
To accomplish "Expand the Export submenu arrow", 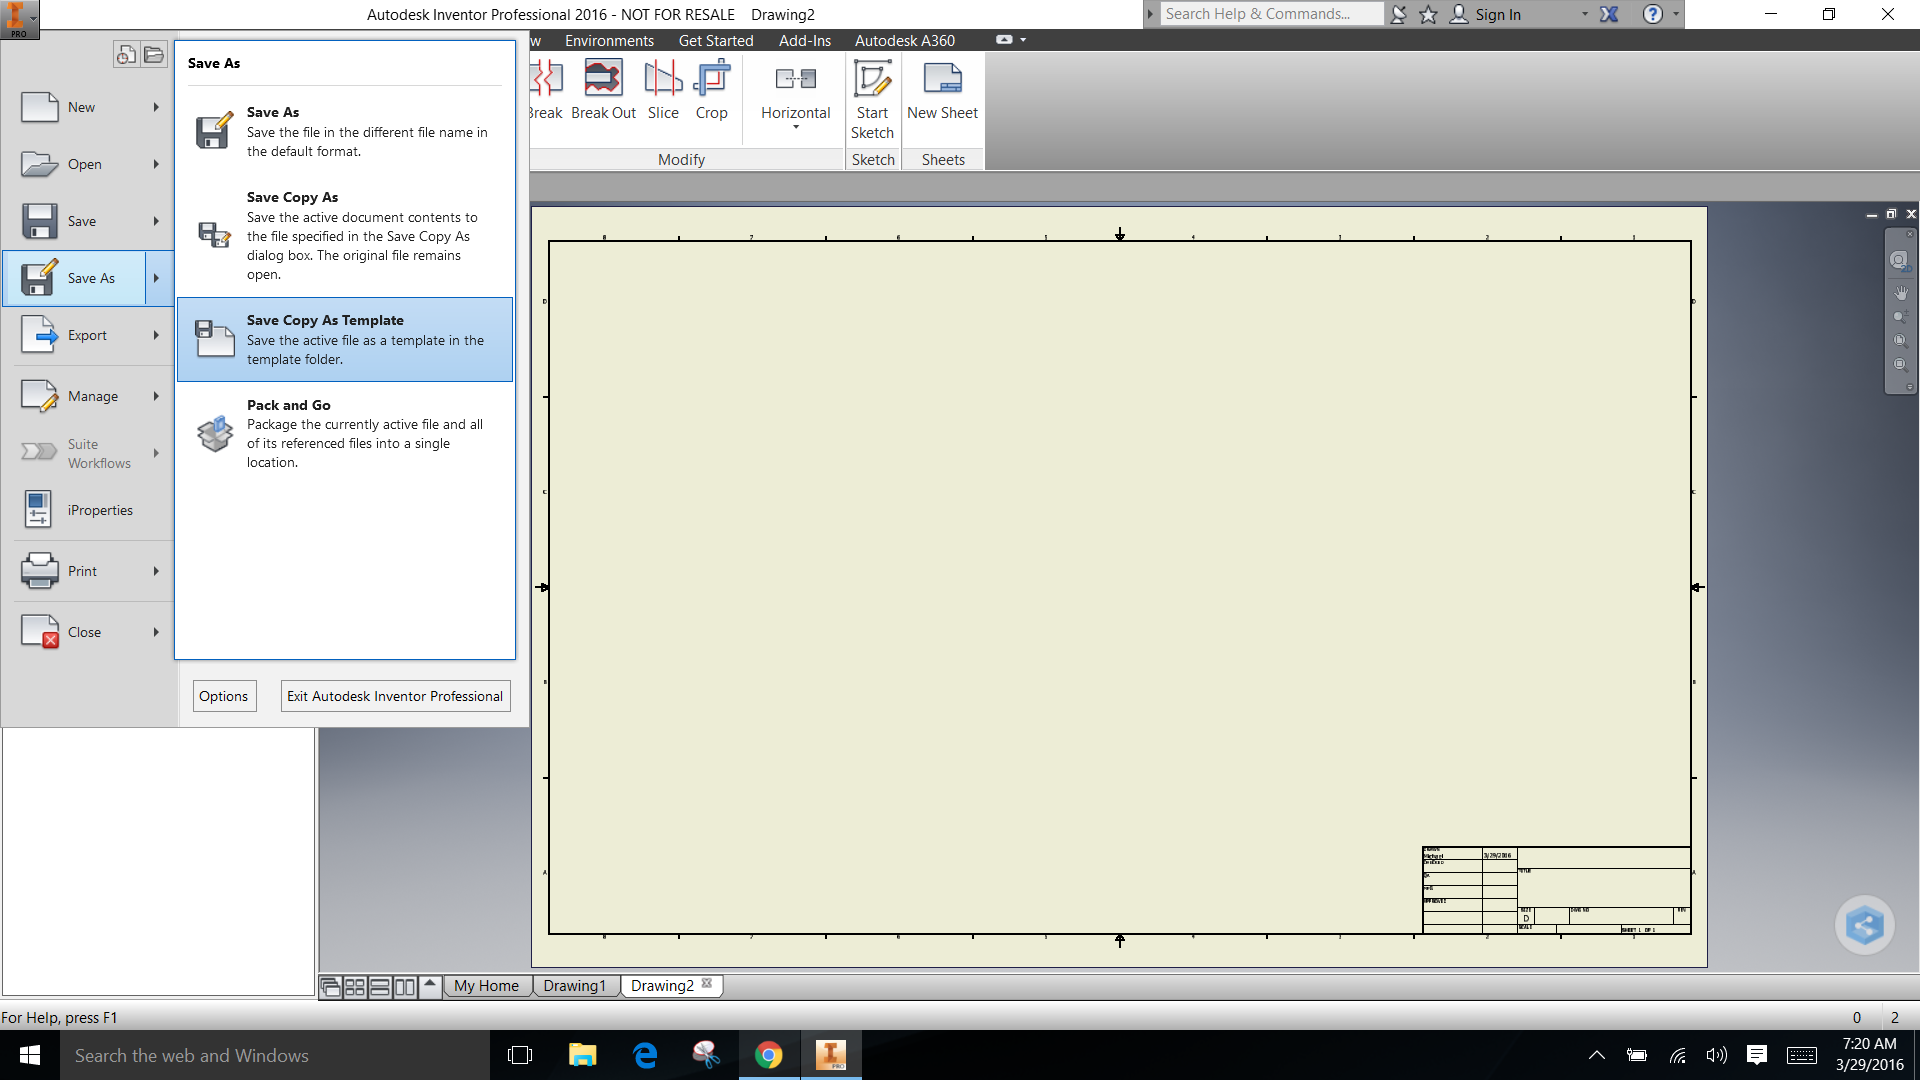I will coord(156,335).
